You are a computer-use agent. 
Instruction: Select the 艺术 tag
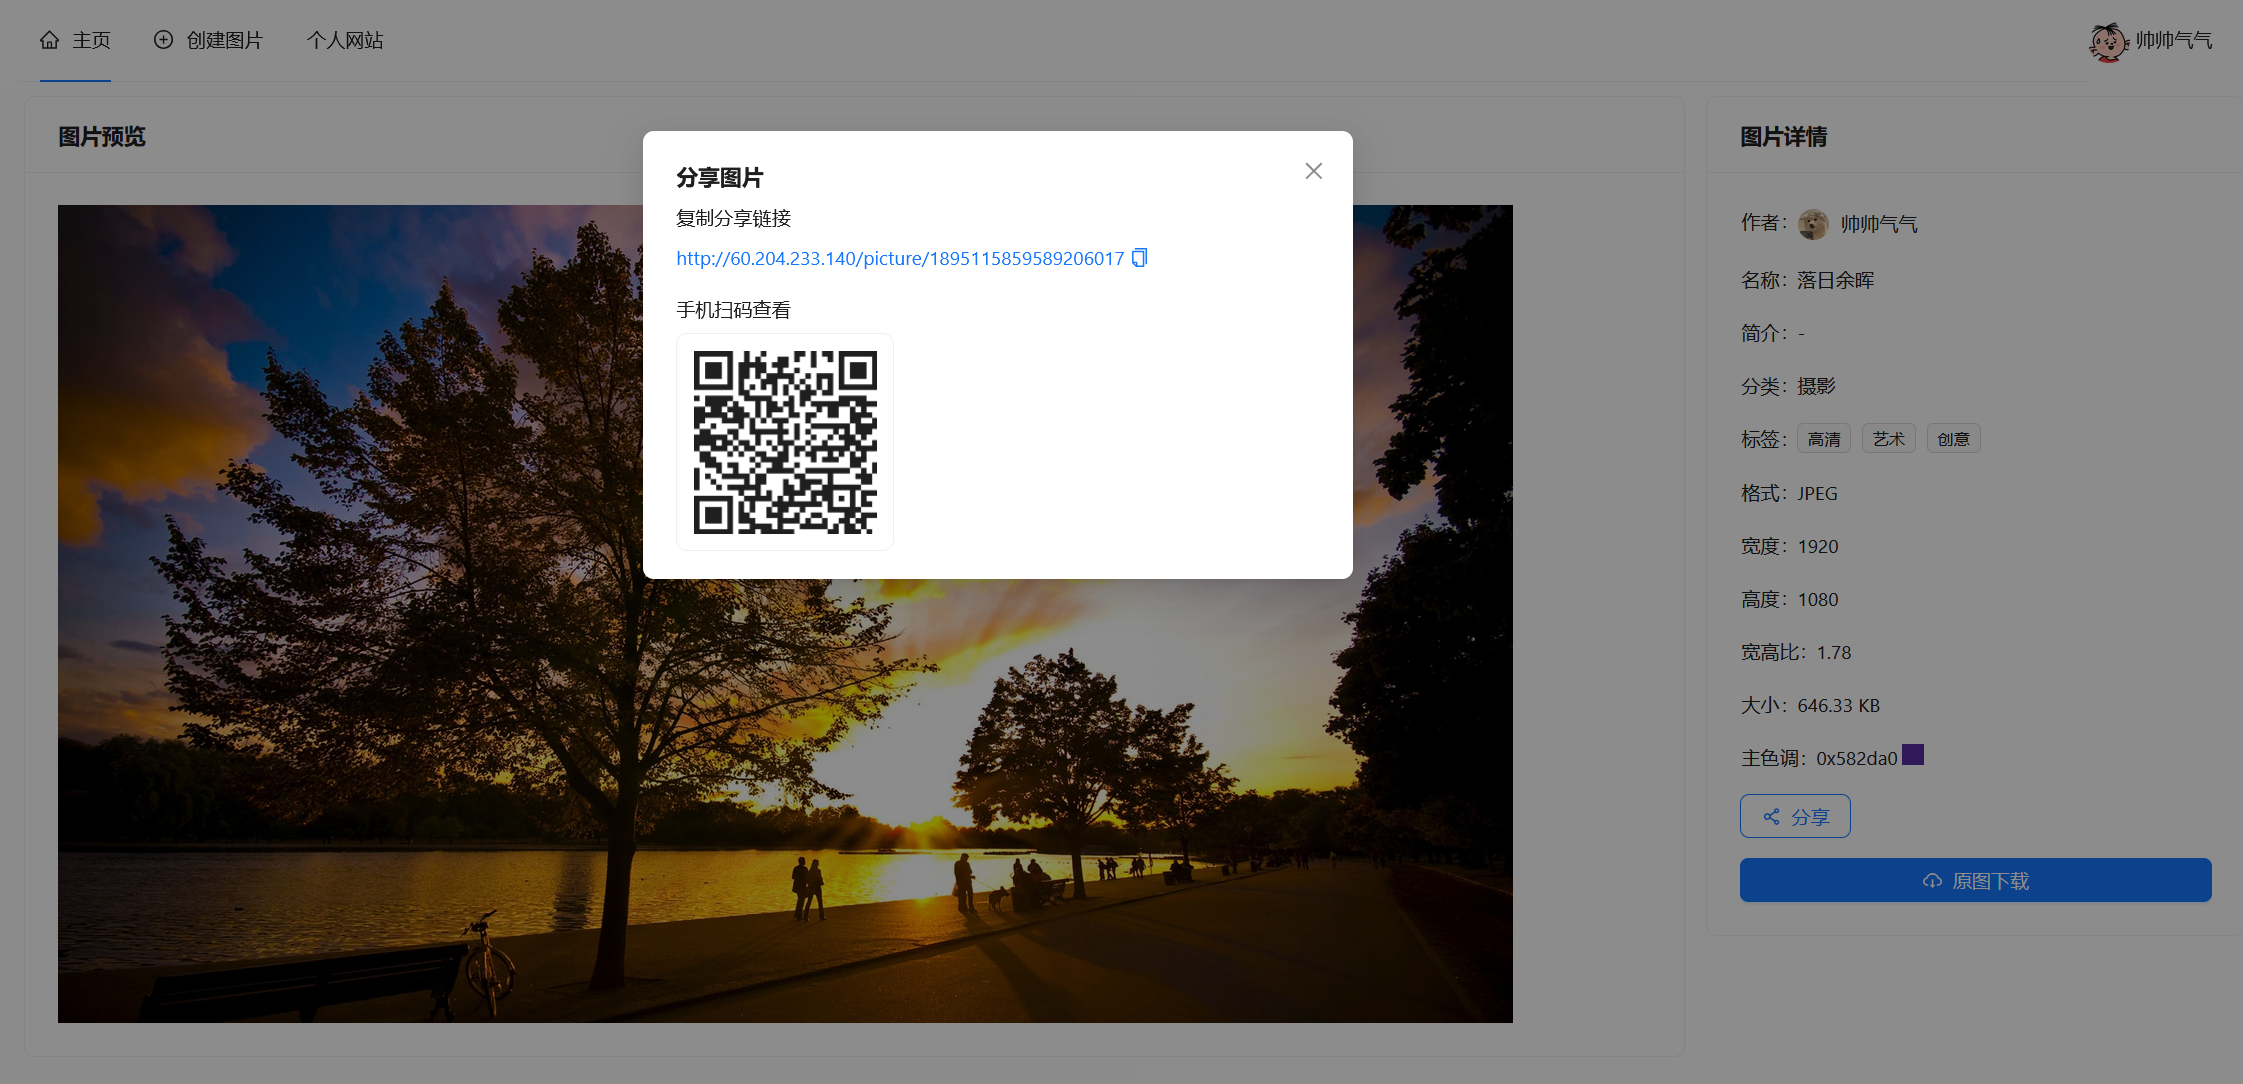point(1888,439)
